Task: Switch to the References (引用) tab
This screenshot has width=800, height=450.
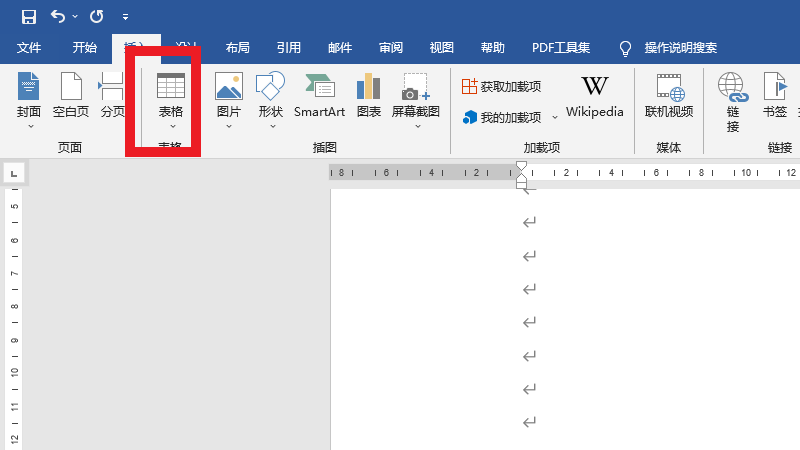Action: click(289, 48)
